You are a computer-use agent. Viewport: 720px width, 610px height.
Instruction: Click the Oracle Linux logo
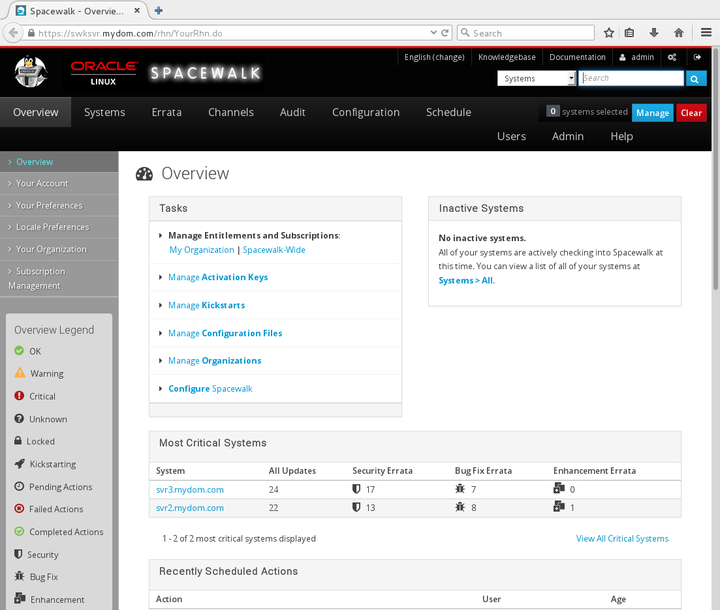pos(104,73)
